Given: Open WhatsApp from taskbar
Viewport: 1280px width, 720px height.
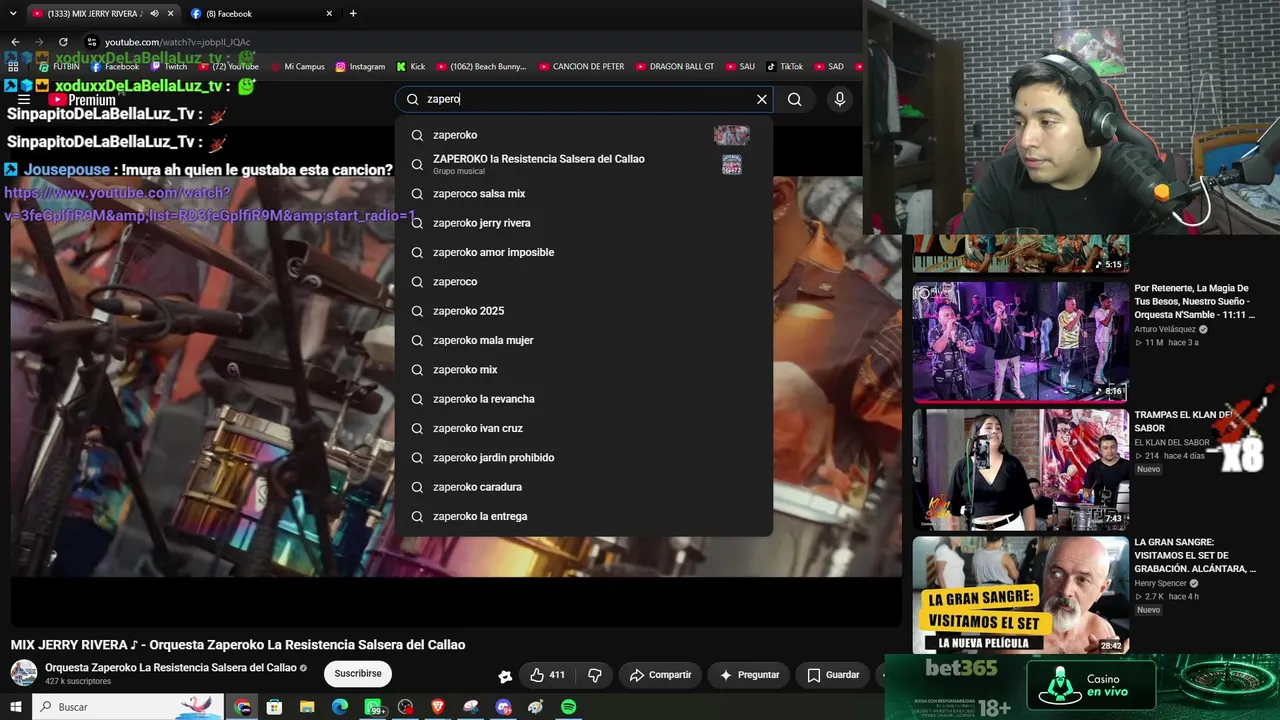Looking at the screenshot, I should [375, 707].
